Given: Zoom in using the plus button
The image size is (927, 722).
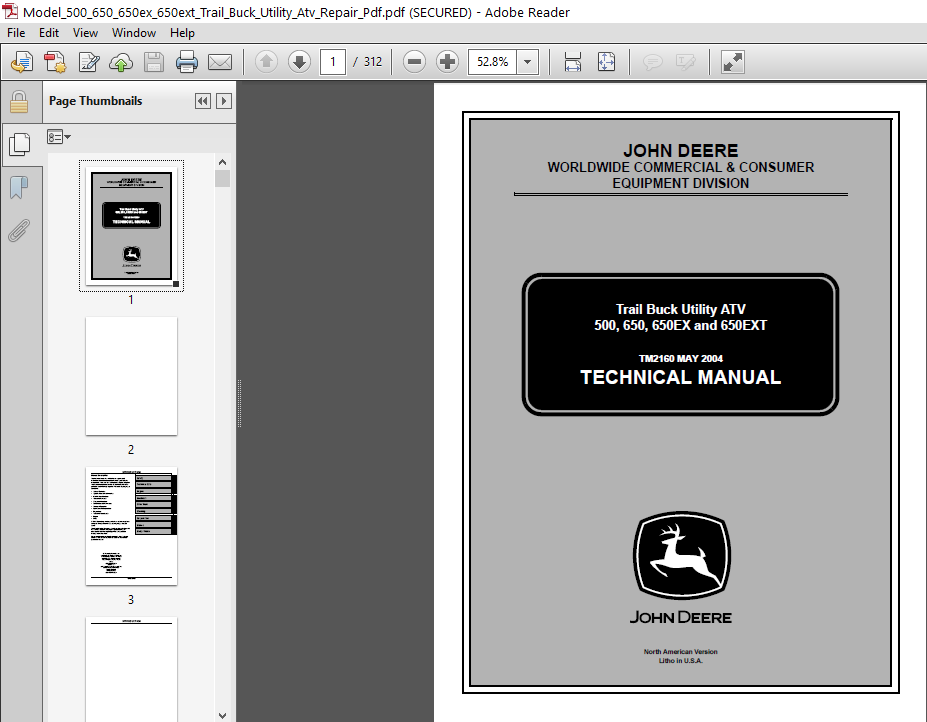Looking at the screenshot, I should 446,62.
